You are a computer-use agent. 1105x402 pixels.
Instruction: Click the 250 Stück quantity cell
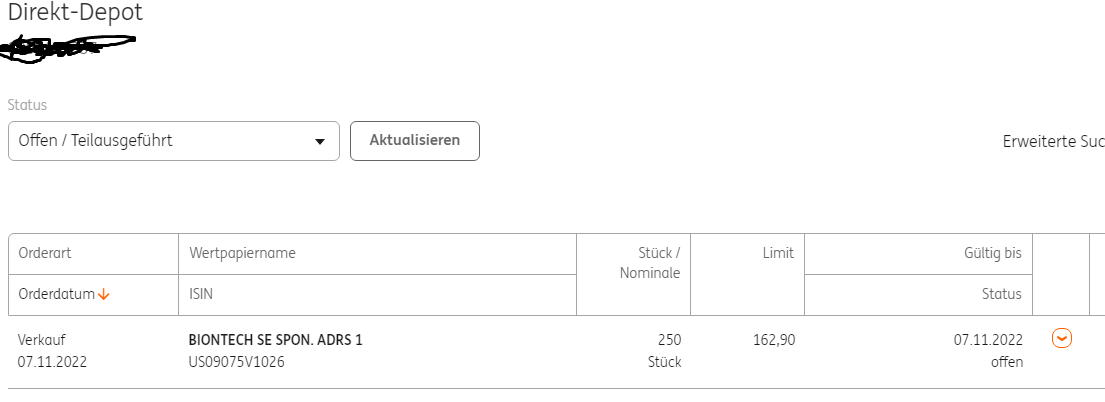(664, 350)
